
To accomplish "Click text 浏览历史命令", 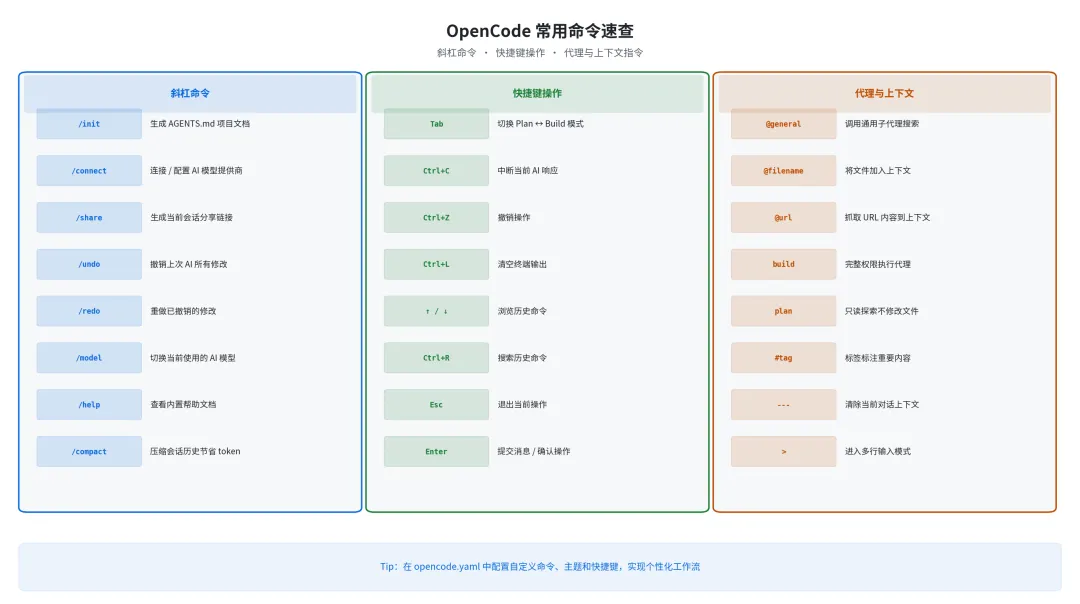I will 522,311.
